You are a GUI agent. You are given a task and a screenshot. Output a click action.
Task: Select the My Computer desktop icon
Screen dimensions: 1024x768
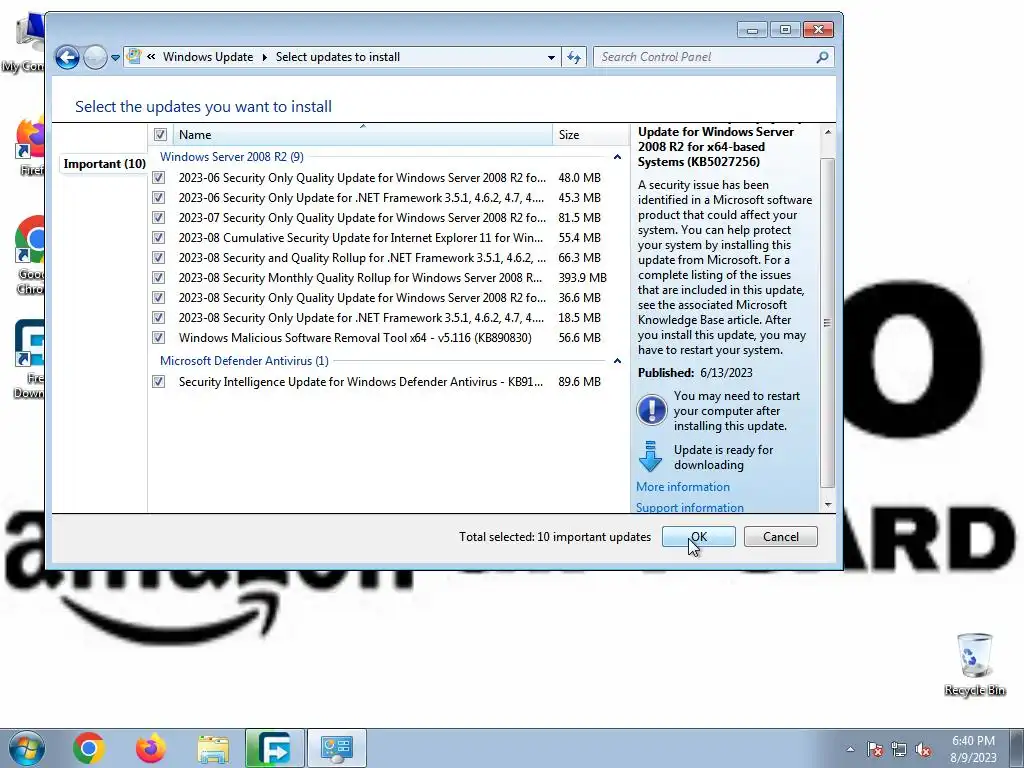click(25, 44)
